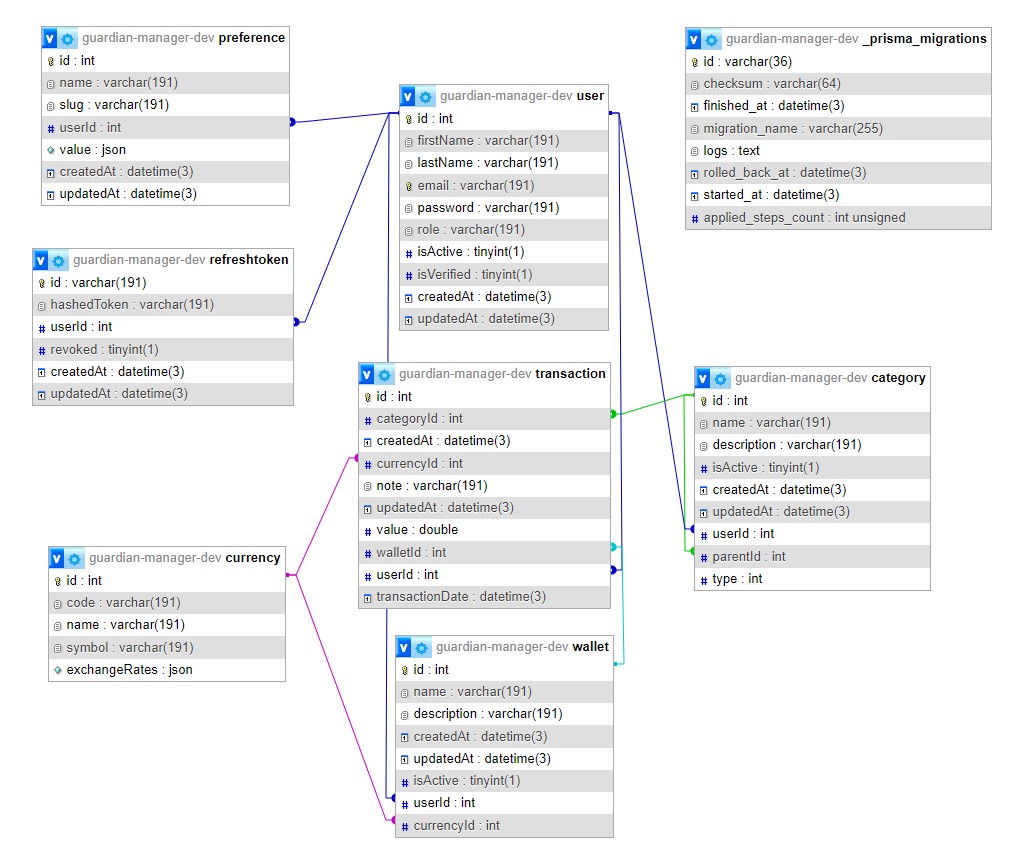Click the _prisma_migrations table title
Viewport: 1029px width, 843px height.
pyautogui.click(x=924, y=39)
